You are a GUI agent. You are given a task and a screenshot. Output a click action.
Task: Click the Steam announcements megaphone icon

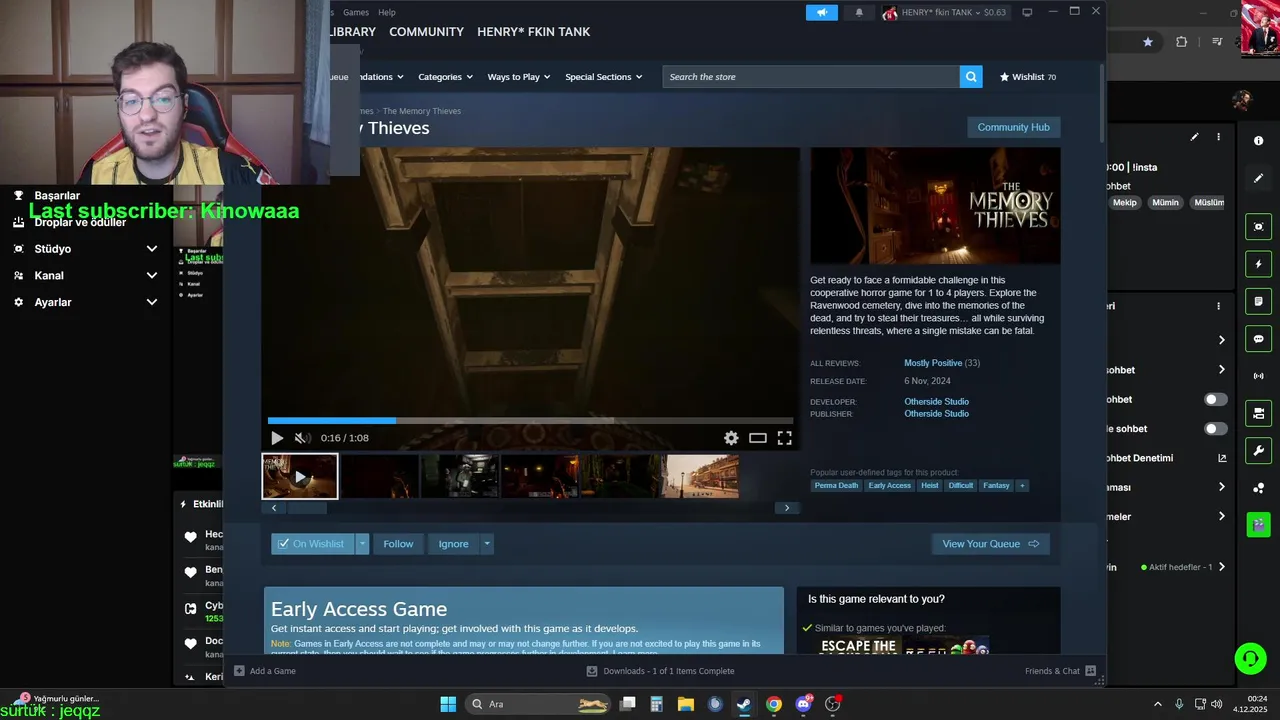[x=821, y=12]
